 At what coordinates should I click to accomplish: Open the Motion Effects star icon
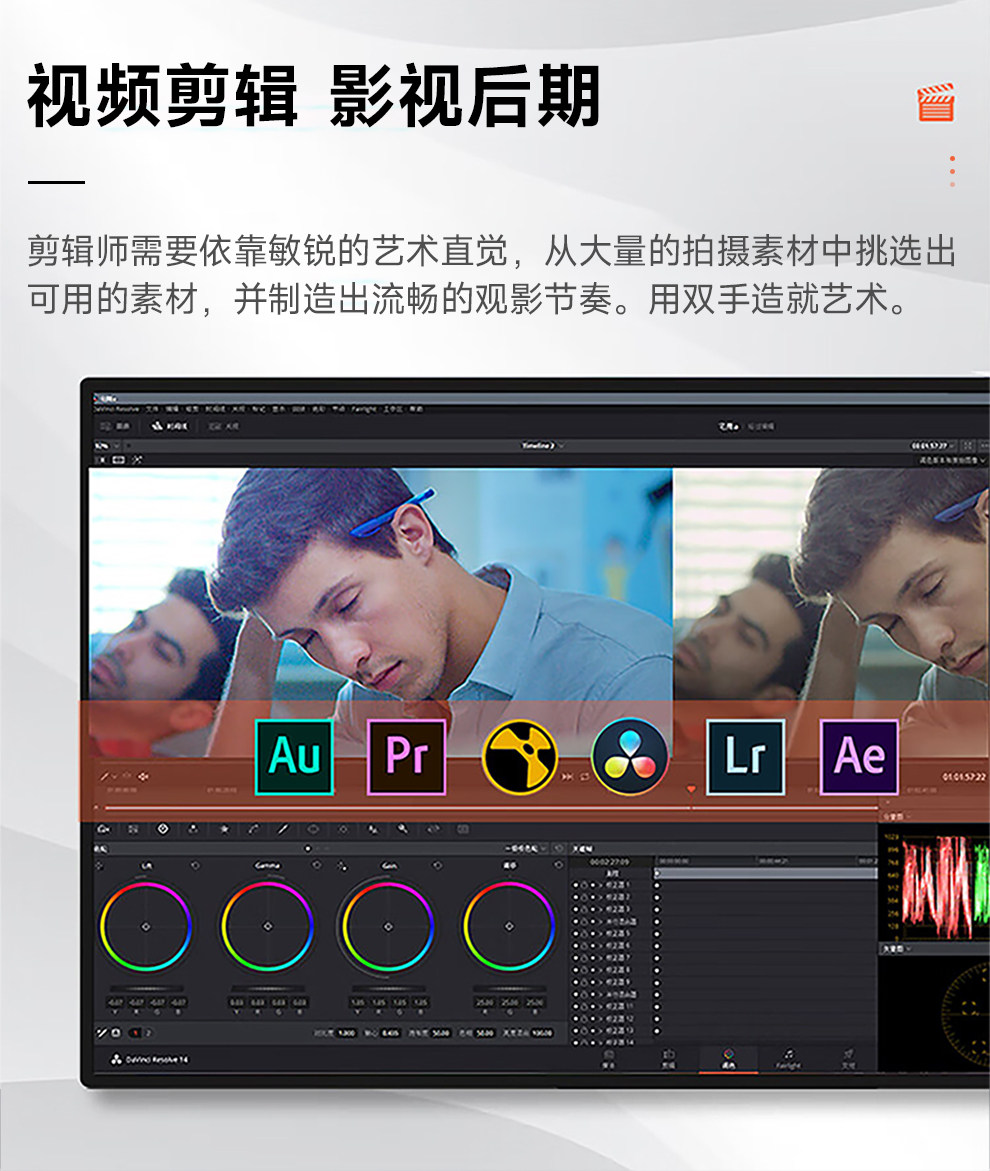click(x=223, y=829)
